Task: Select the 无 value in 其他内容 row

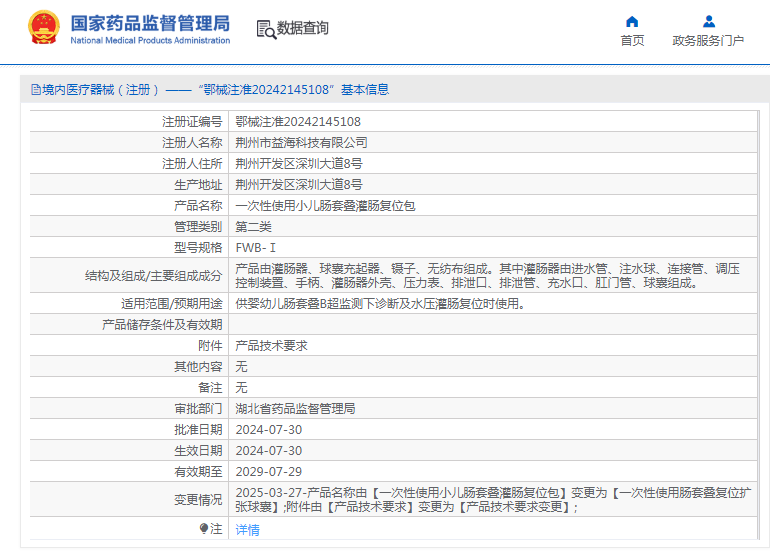Action: [x=241, y=367]
